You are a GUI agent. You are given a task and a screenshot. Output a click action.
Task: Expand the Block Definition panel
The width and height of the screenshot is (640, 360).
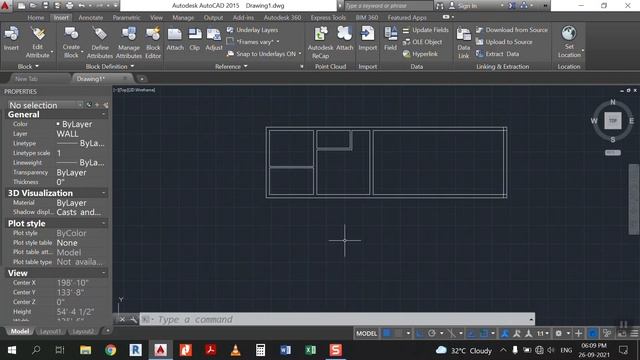tap(110, 66)
